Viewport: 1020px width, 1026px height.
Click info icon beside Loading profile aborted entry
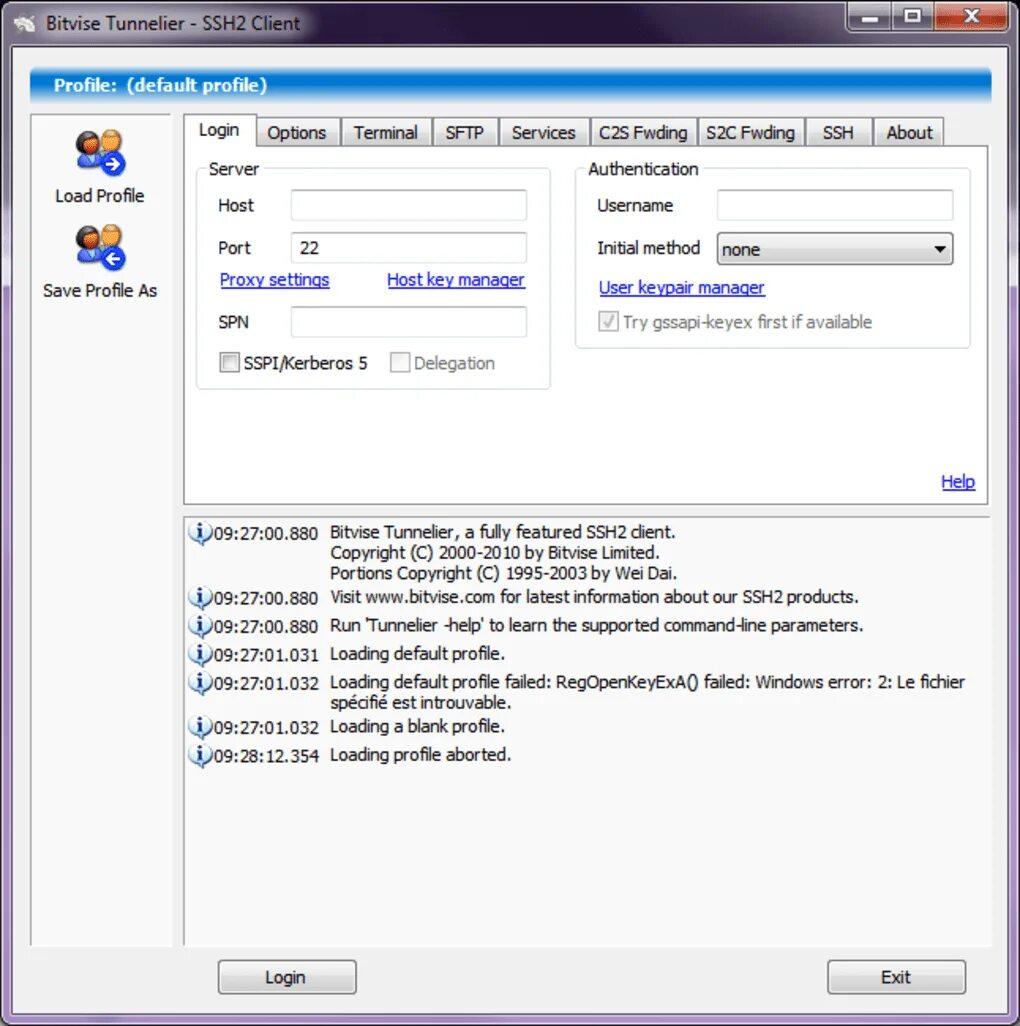tap(200, 756)
